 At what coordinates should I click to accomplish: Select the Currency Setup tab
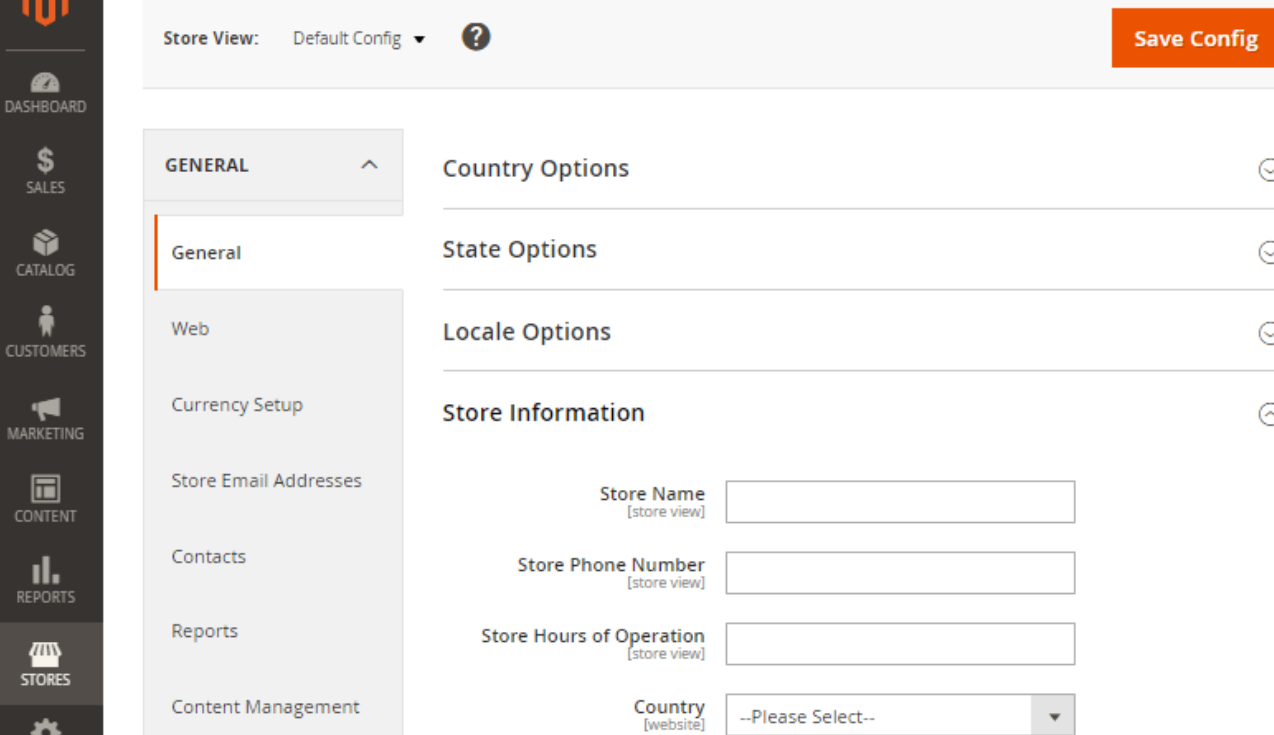tap(237, 405)
